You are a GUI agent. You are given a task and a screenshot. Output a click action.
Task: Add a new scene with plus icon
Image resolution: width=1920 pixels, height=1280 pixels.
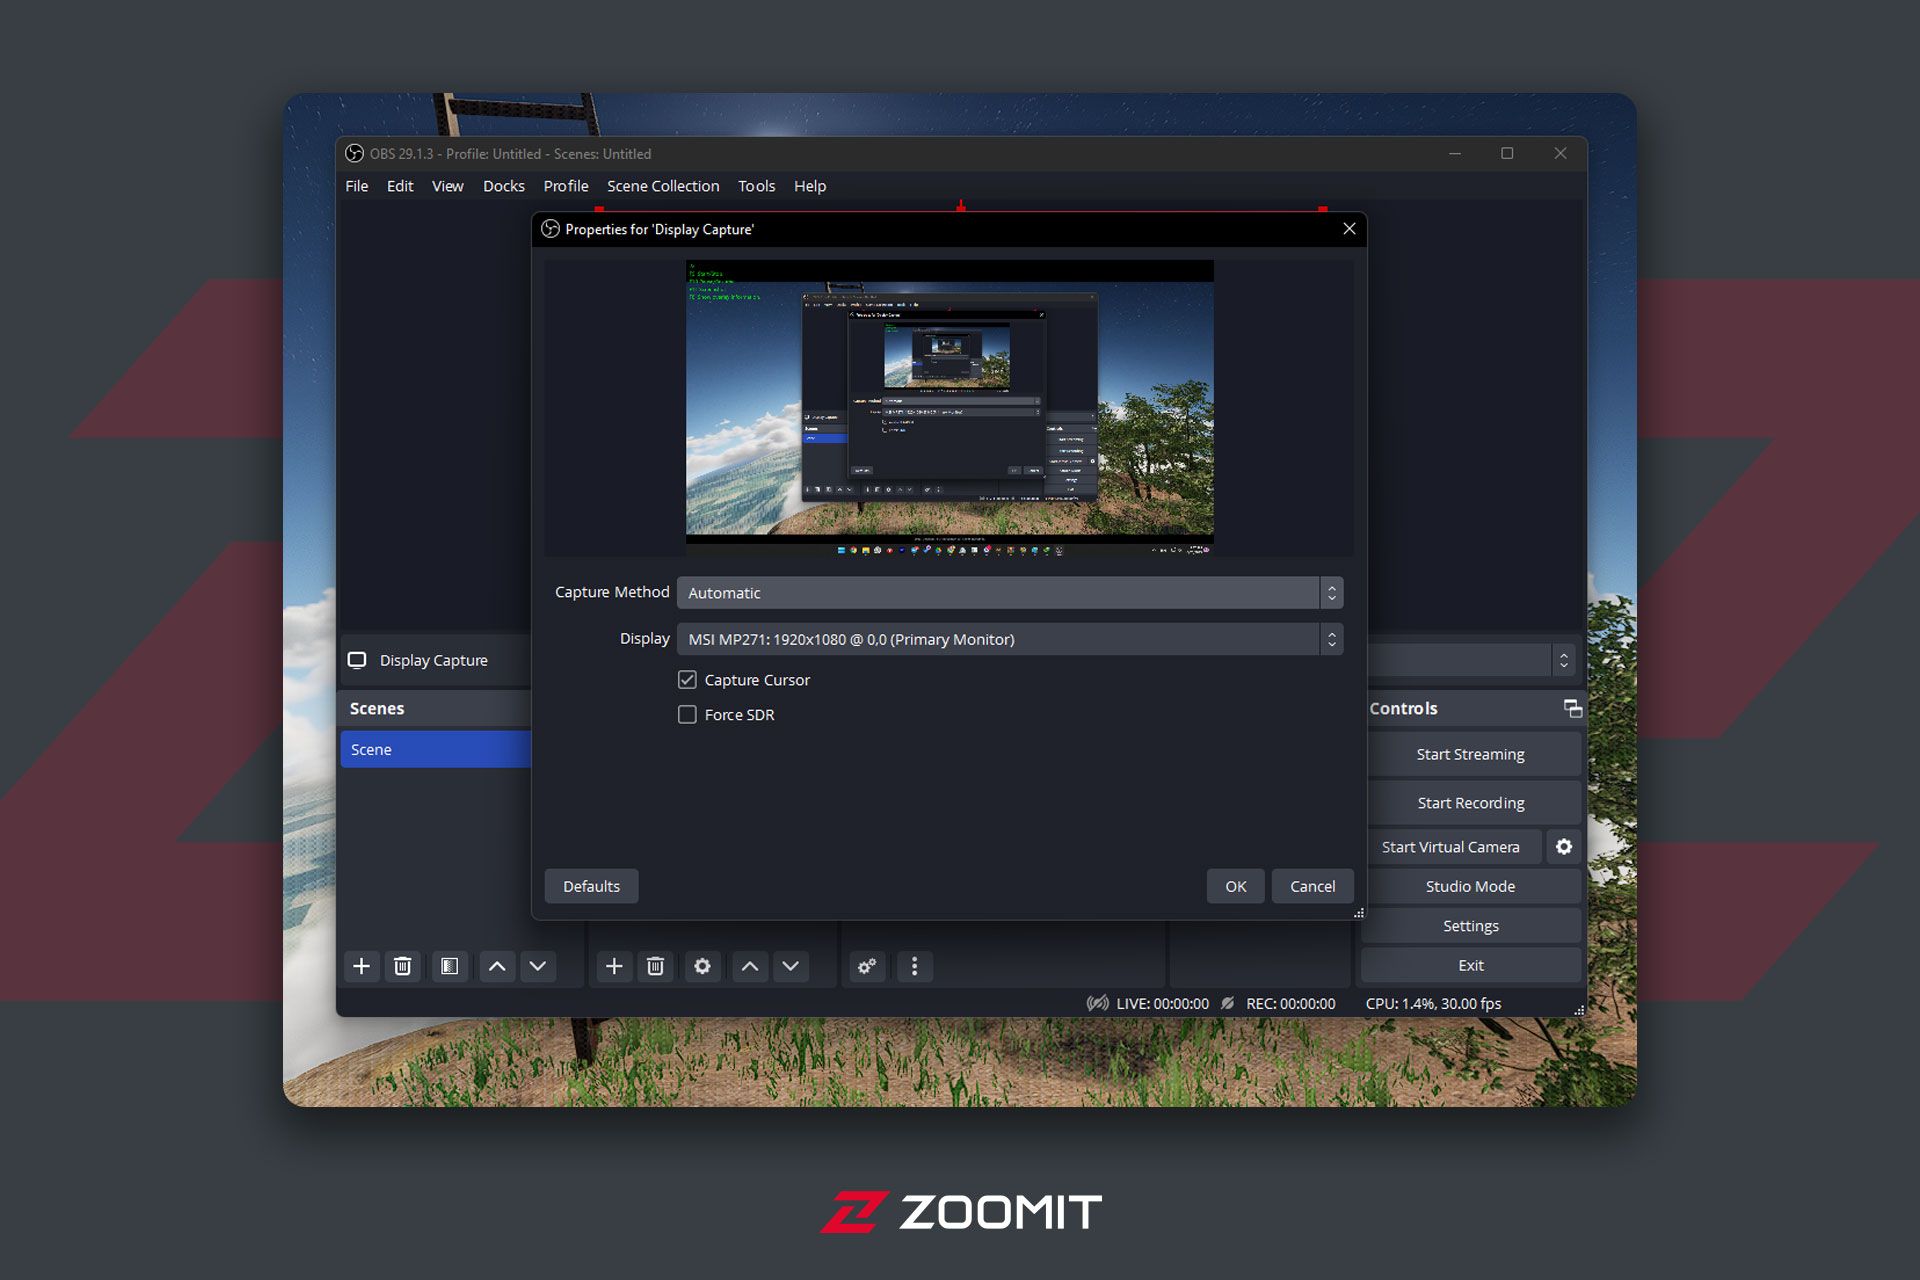pos(362,966)
